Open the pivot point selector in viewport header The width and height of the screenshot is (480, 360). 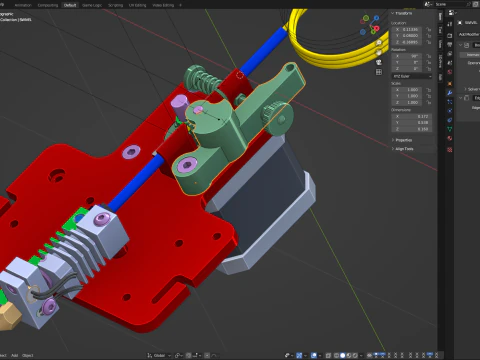pyautogui.click(x=178, y=355)
